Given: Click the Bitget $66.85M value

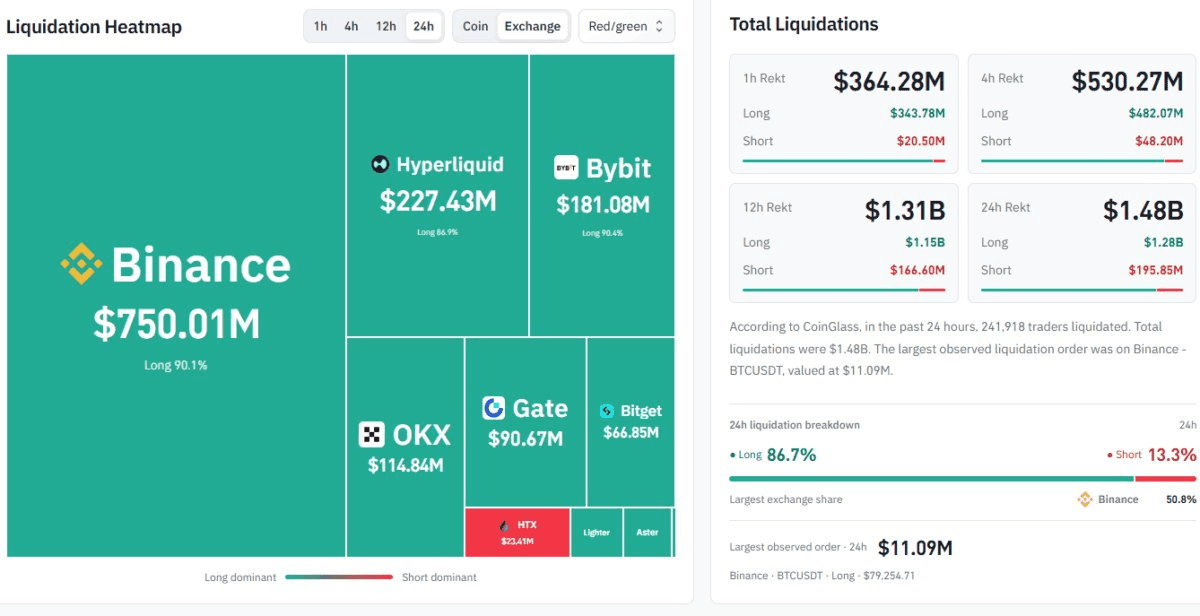Looking at the screenshot, I should 631,433.
